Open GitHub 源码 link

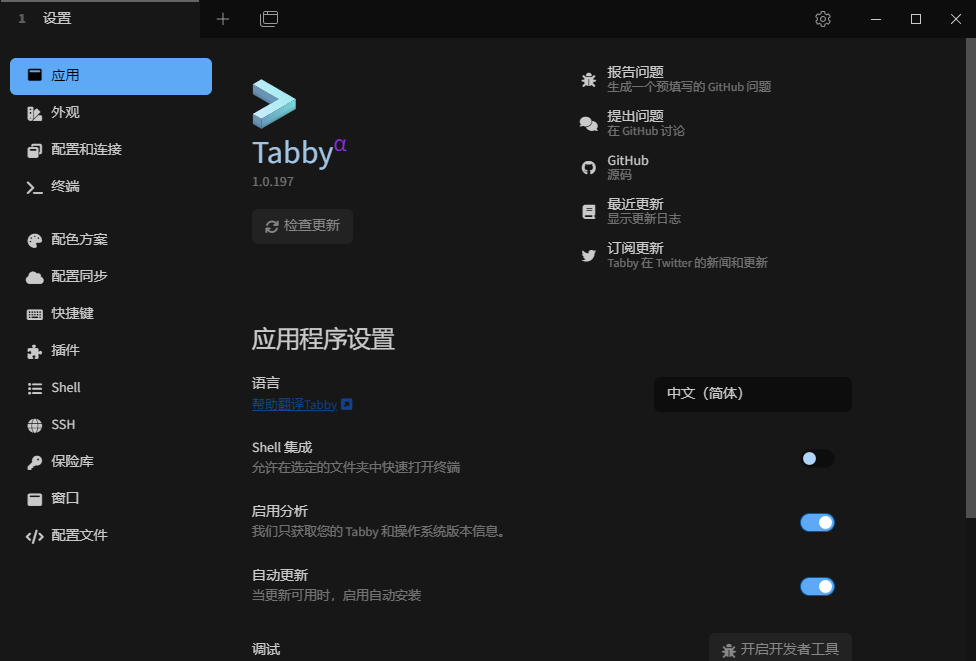pos(615,167)
